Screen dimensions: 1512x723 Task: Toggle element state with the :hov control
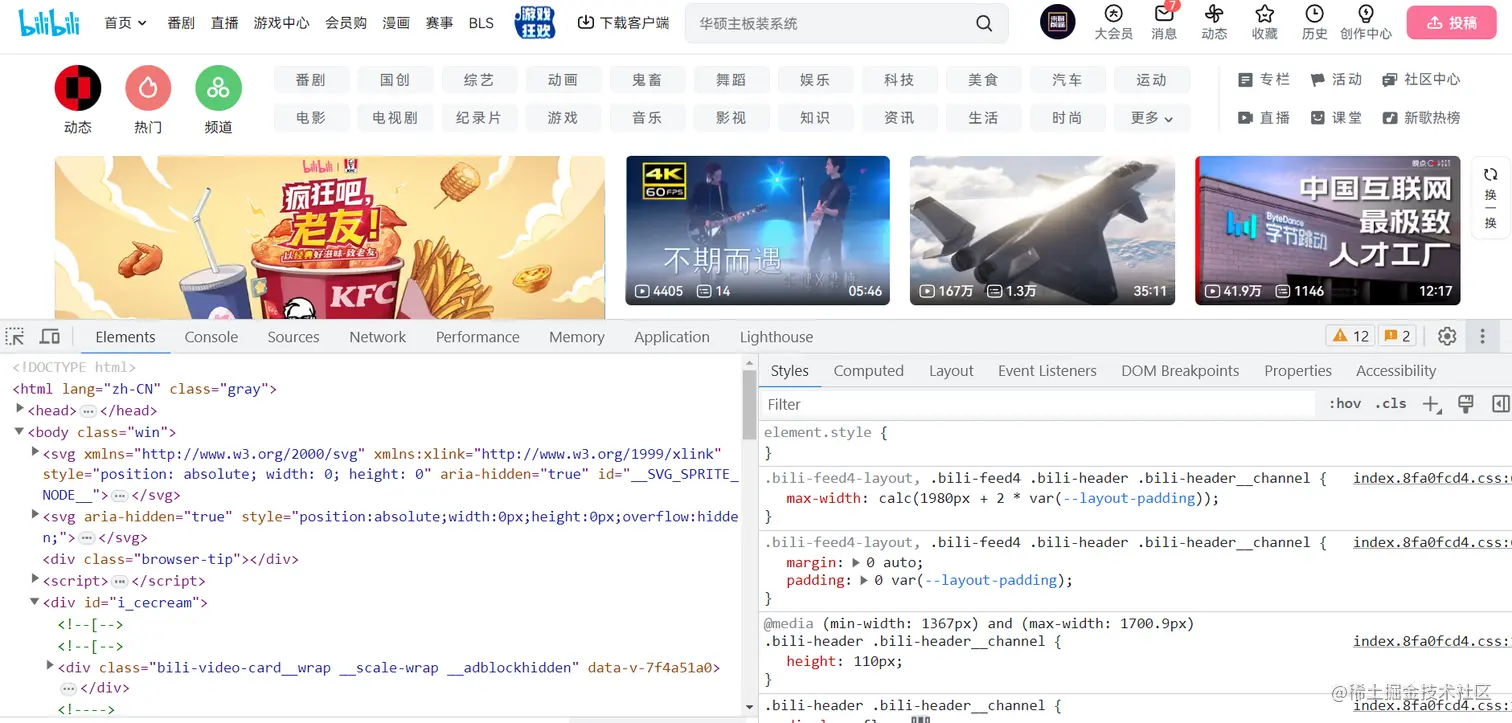pos(1344,403)
